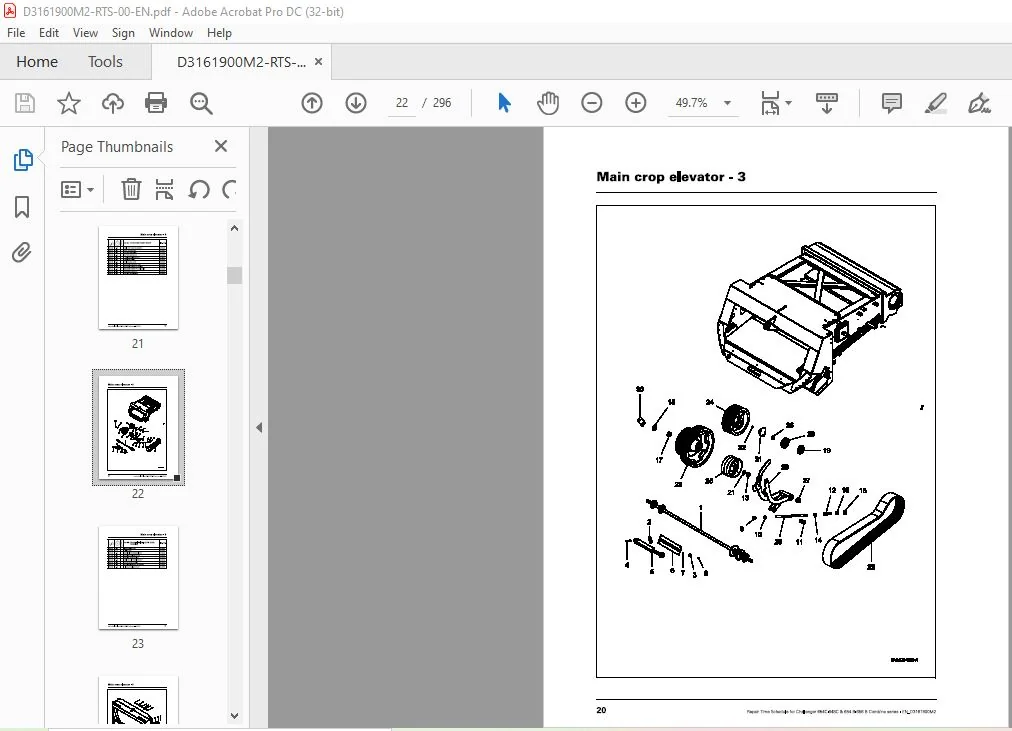Select the page 21 thumbnail
Screen dimensions: 1012x731
pyautogui.click(x=138, y=277)
